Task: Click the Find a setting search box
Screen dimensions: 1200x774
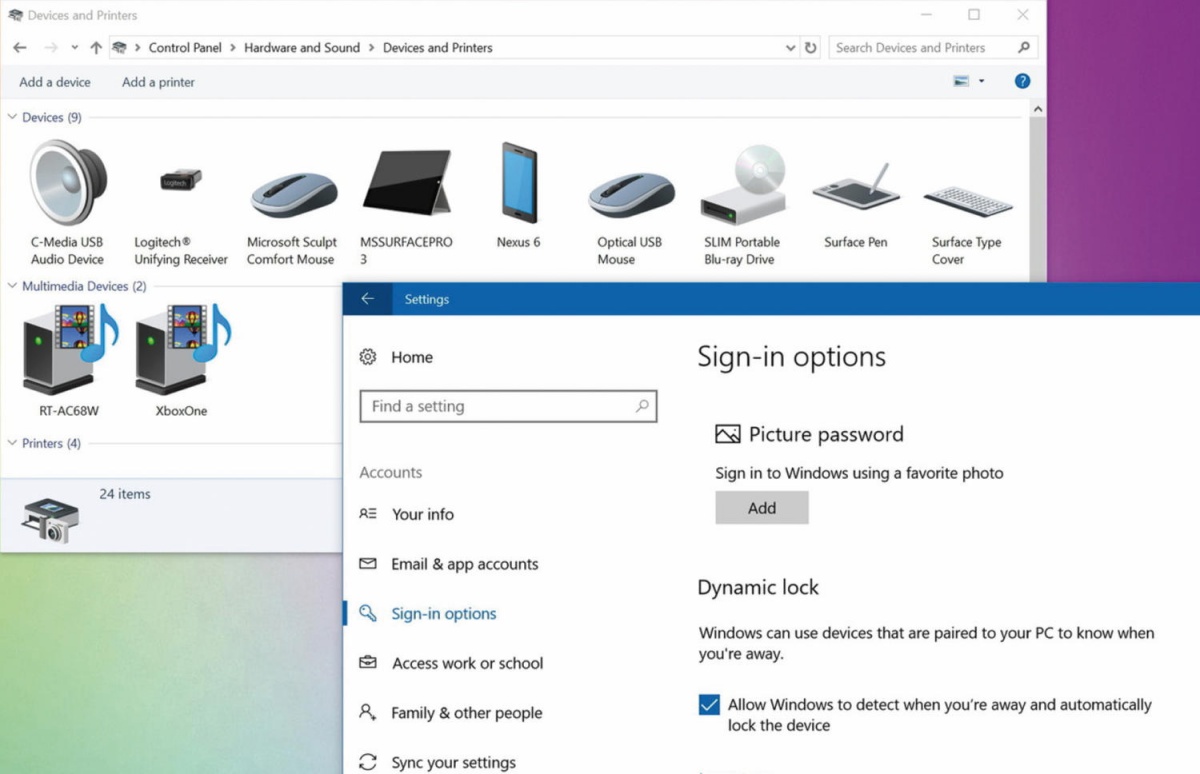Action: point(508,406)
